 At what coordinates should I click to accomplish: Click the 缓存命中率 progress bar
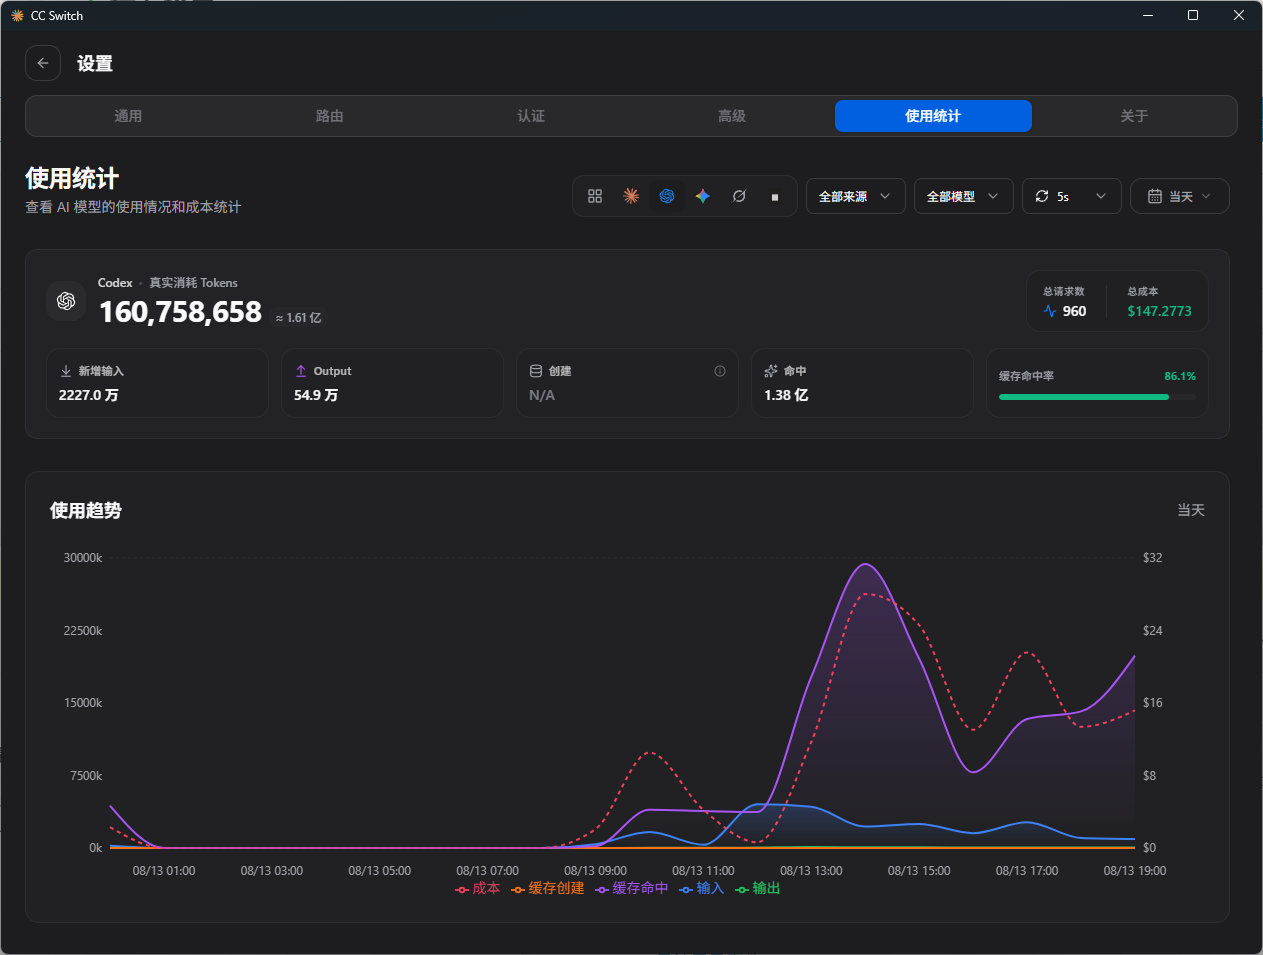[1097, 397]
